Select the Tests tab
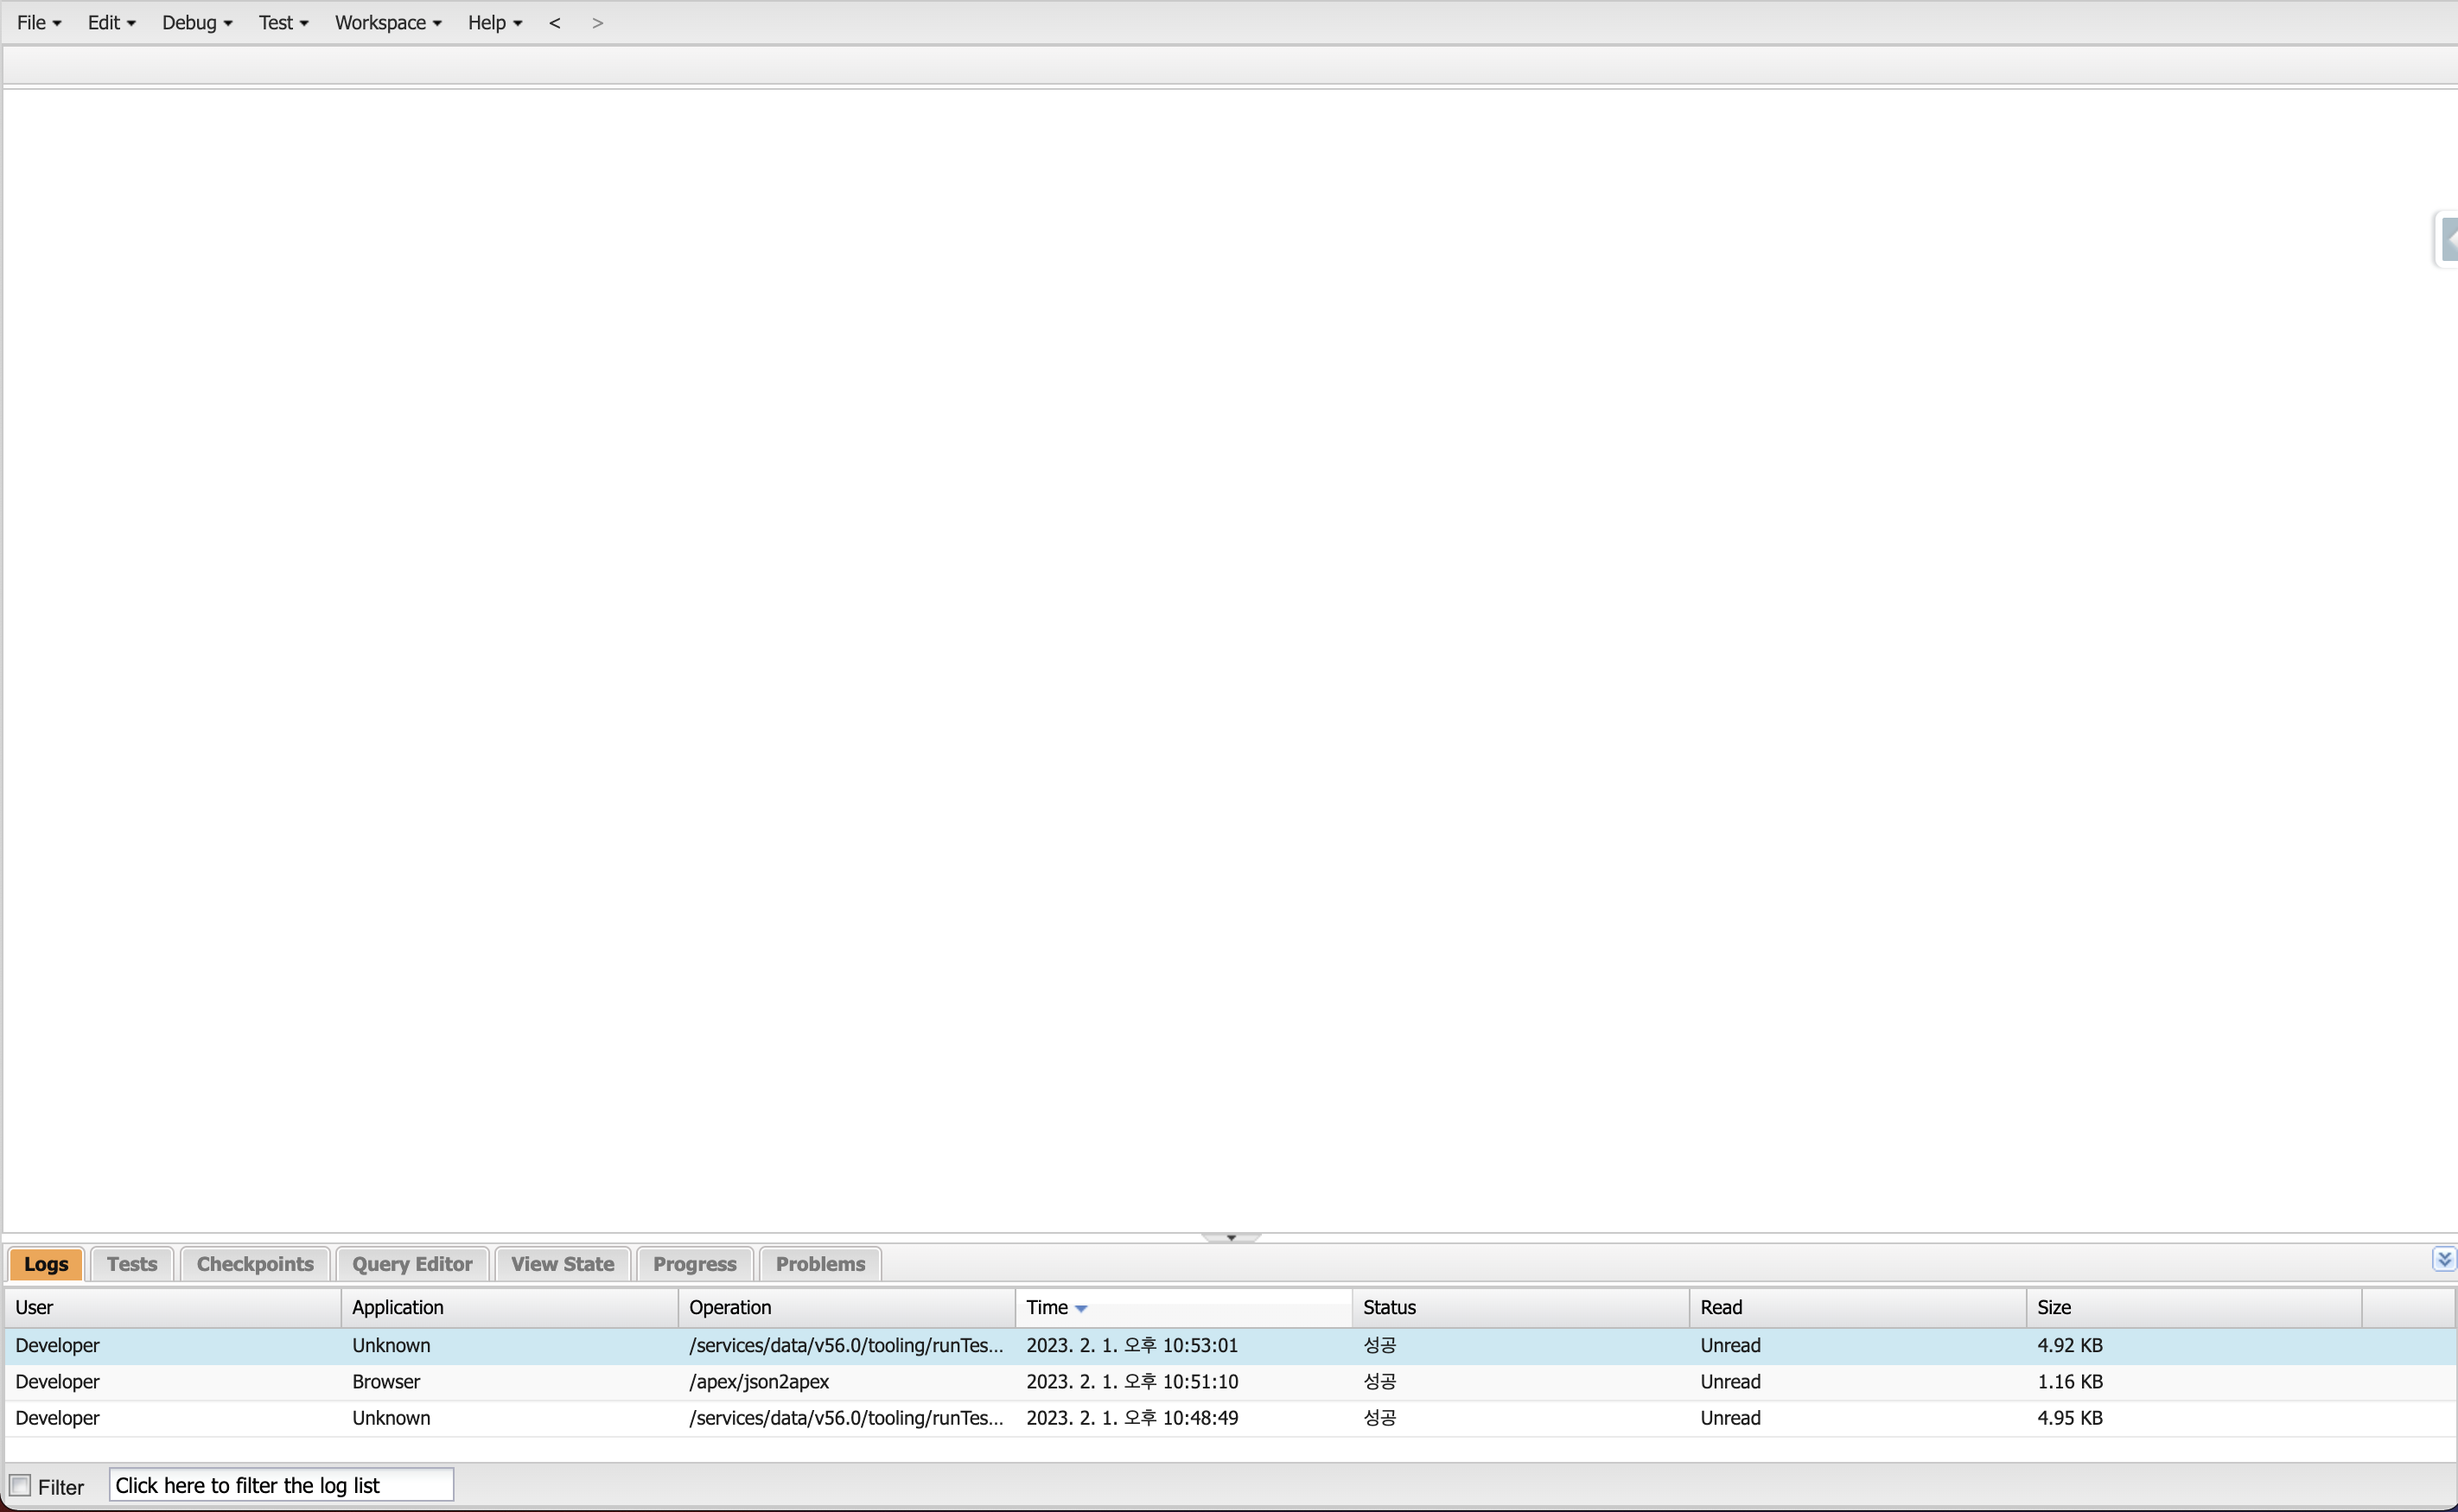This screenshot has width=2458, height=1512. click(x=132, y=1264)
